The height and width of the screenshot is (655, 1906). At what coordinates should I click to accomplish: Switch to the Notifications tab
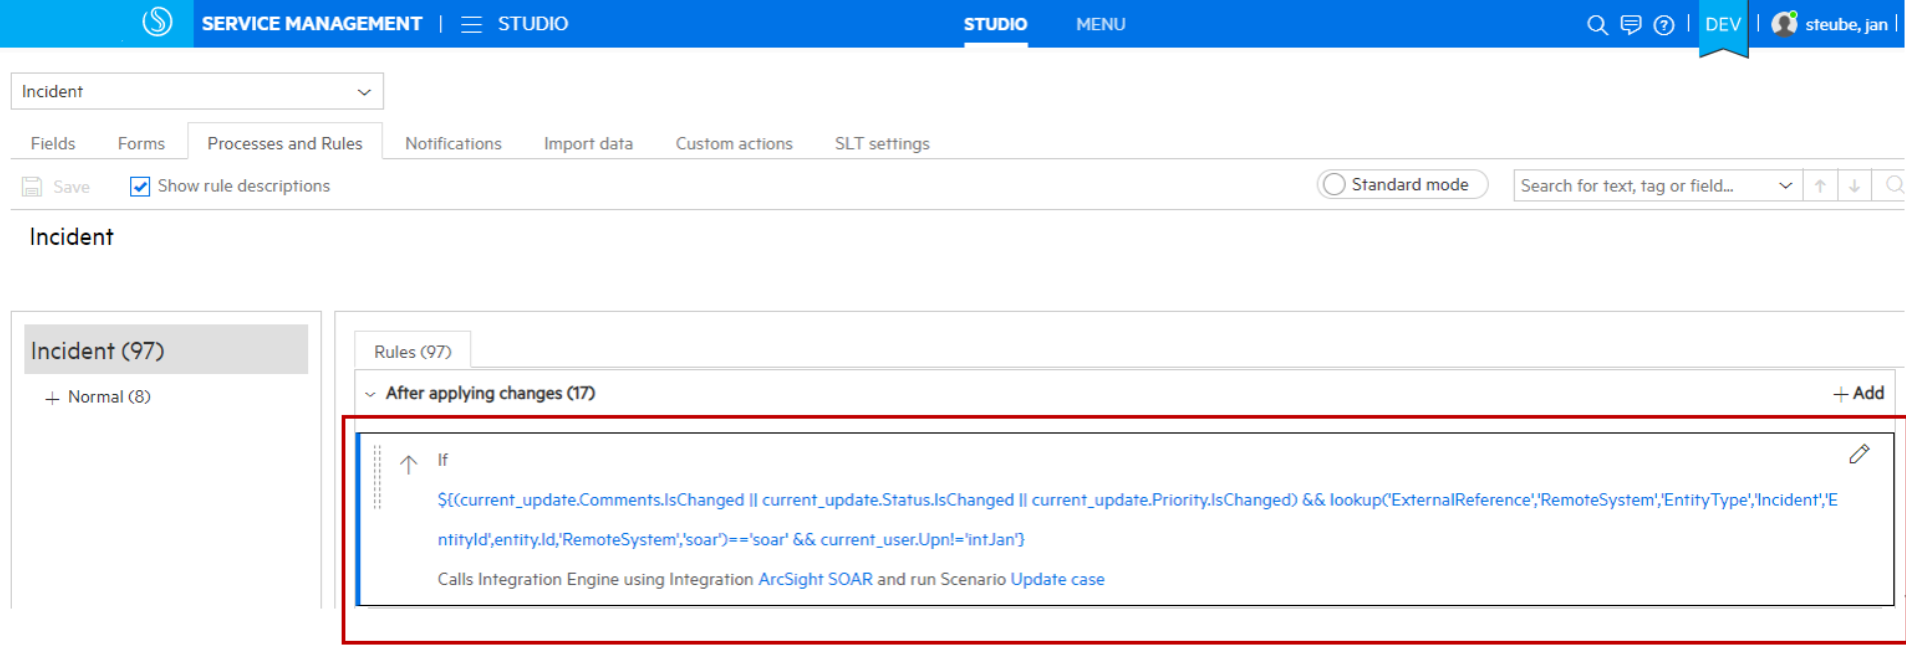(453, 144)
